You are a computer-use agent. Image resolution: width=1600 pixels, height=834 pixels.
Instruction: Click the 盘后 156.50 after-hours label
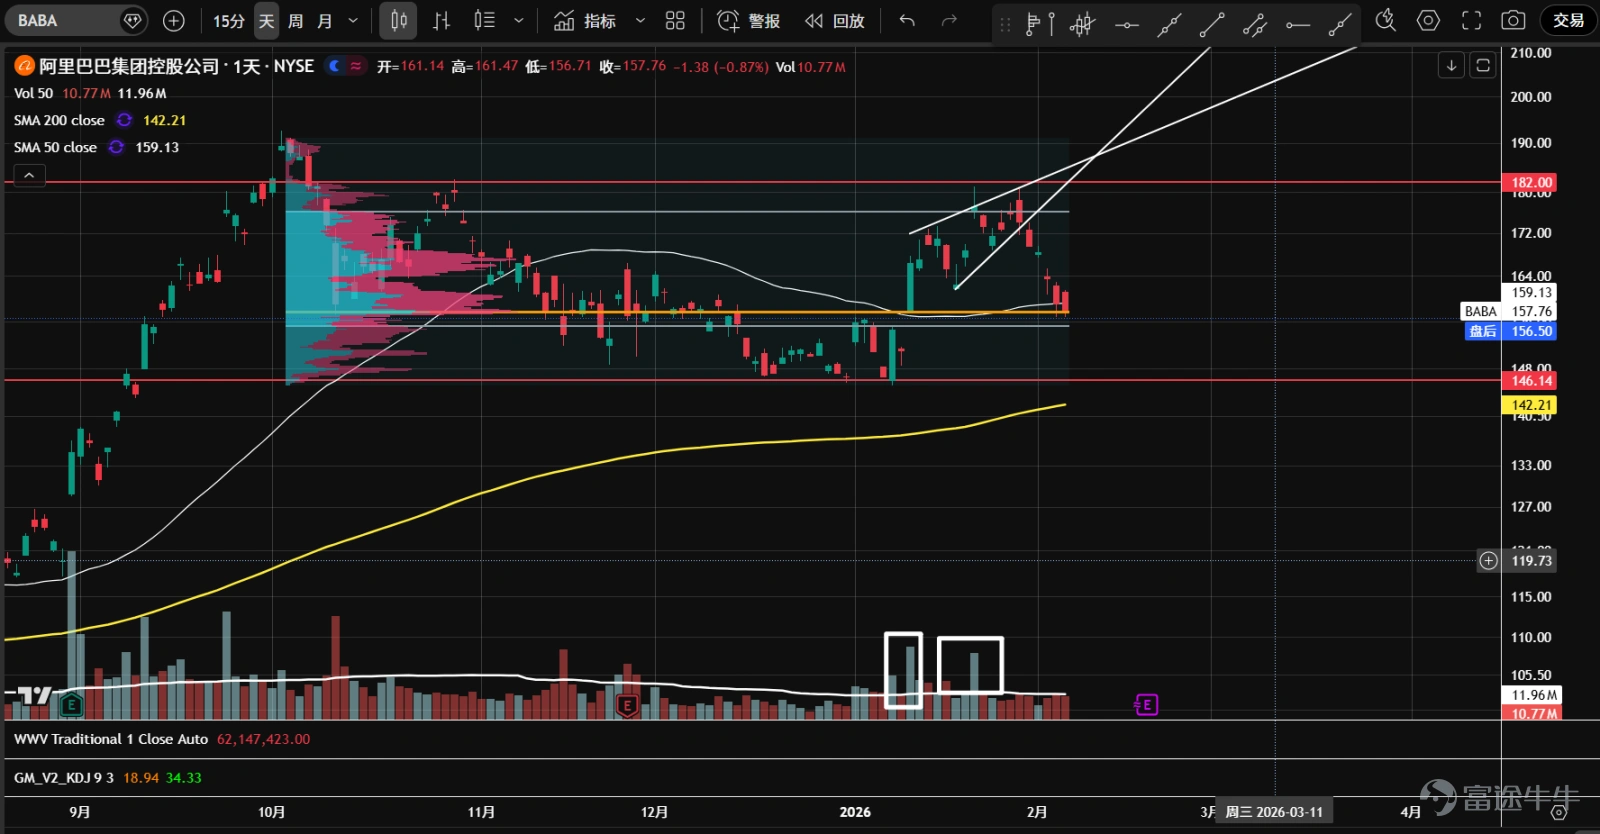tap(1509, 331)
